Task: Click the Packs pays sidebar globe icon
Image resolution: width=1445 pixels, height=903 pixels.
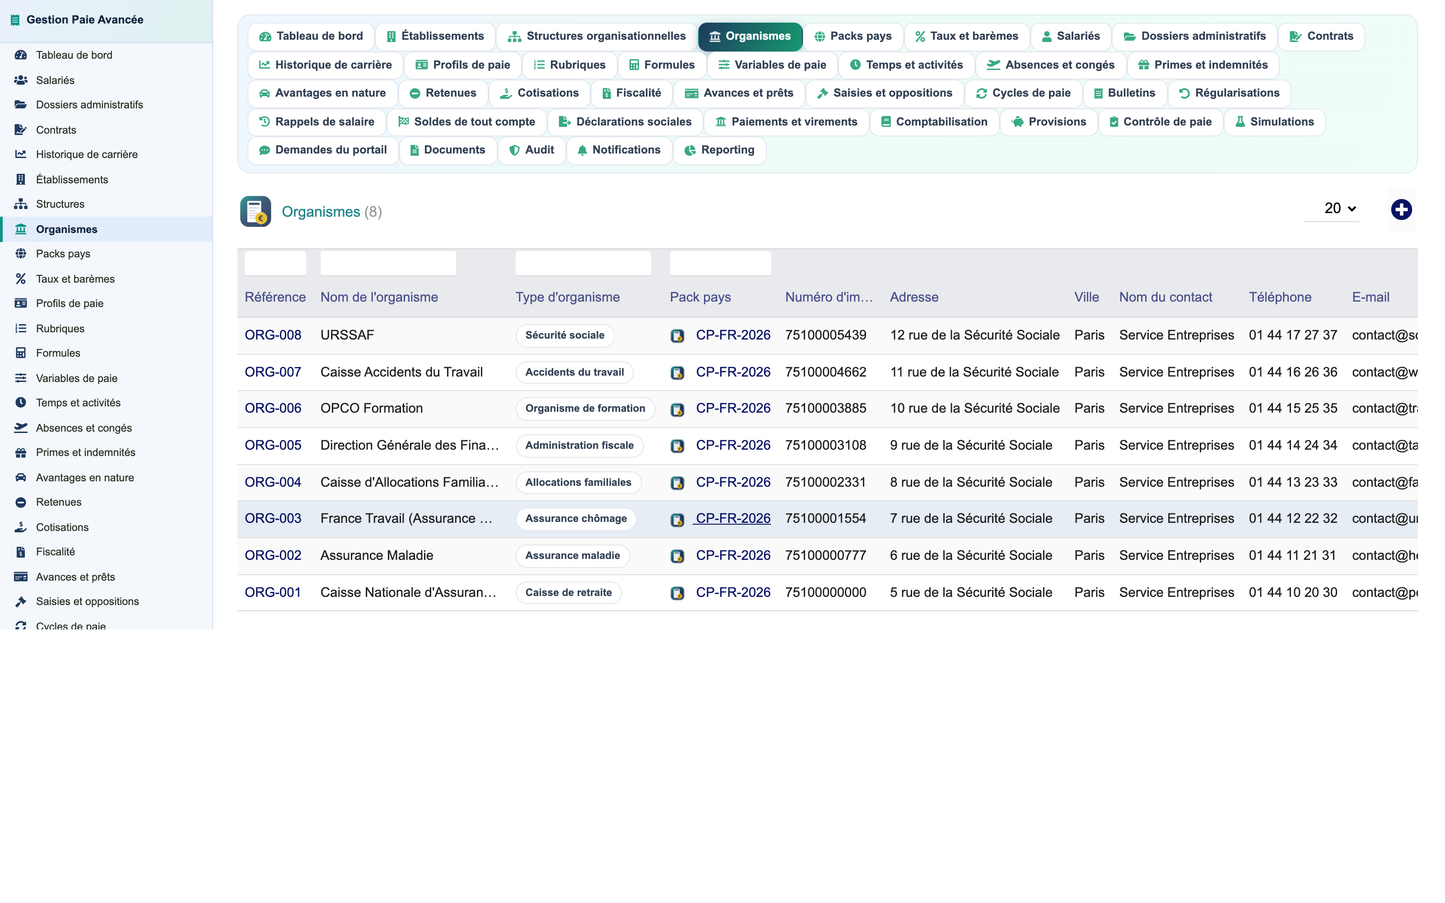Action: point(20,254)
